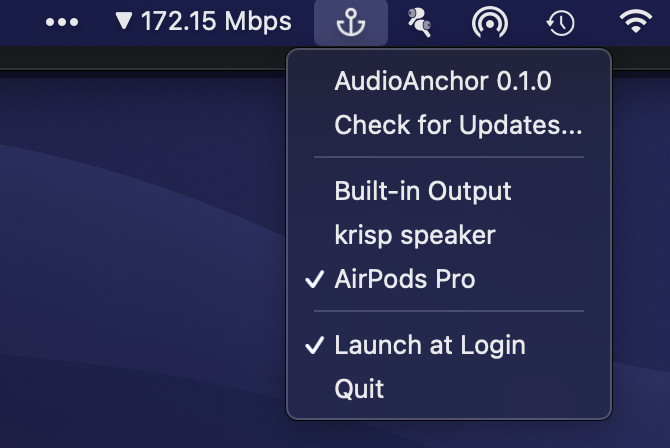Open the Time Machine clock icon
670x448 pixels.
point(560,23)
